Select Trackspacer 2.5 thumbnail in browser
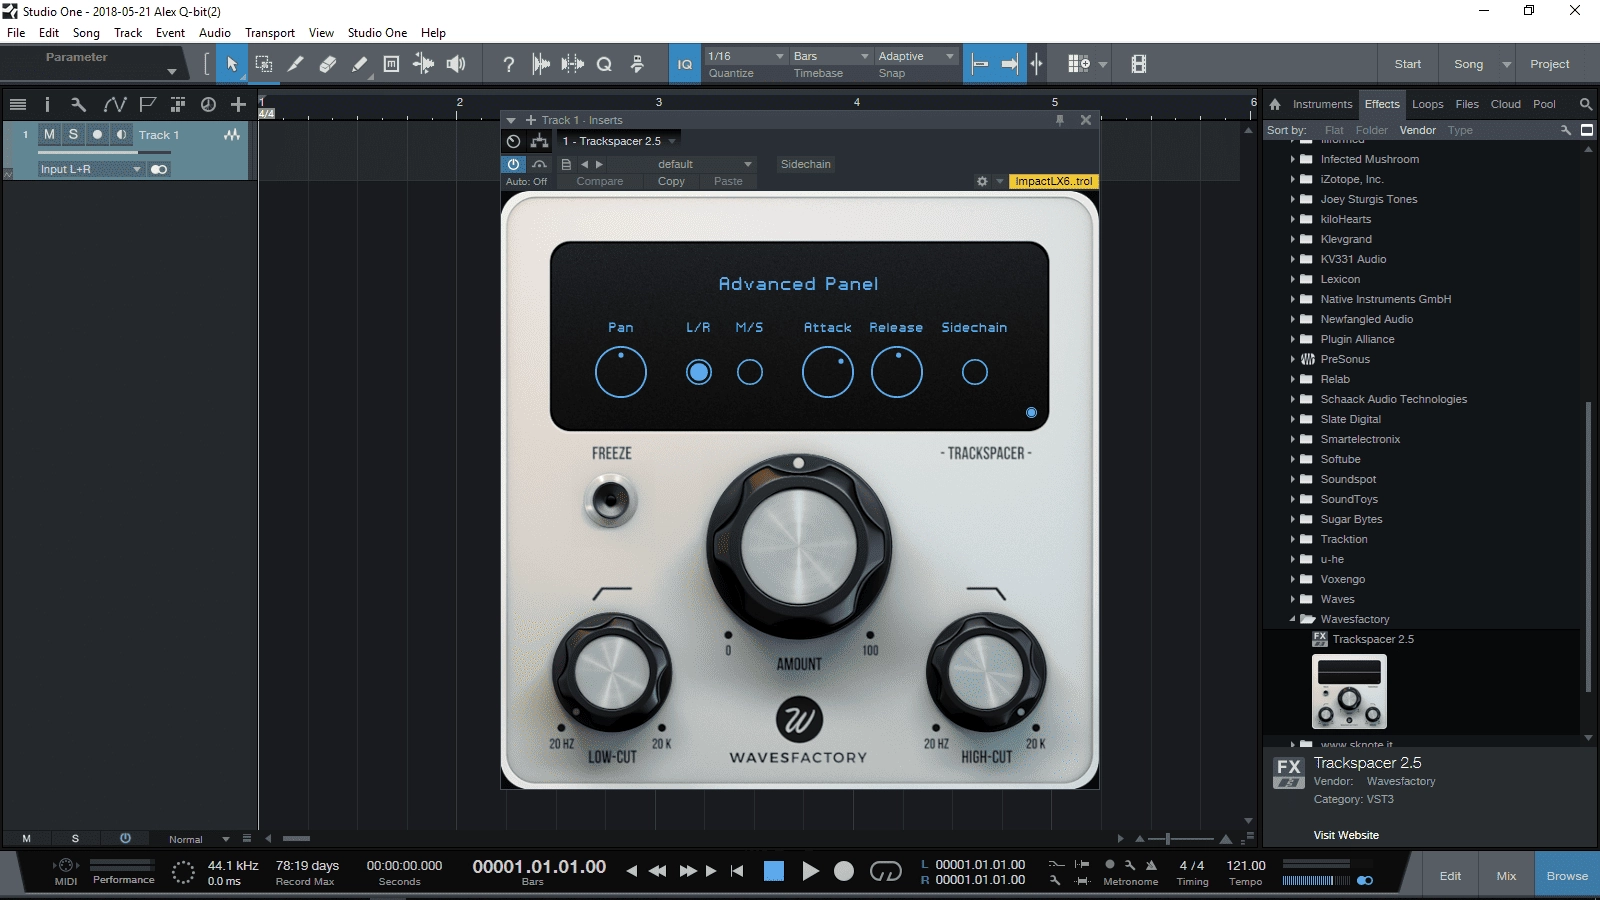This screenshot has height=900, width=1600. [x=1349, y=692]
